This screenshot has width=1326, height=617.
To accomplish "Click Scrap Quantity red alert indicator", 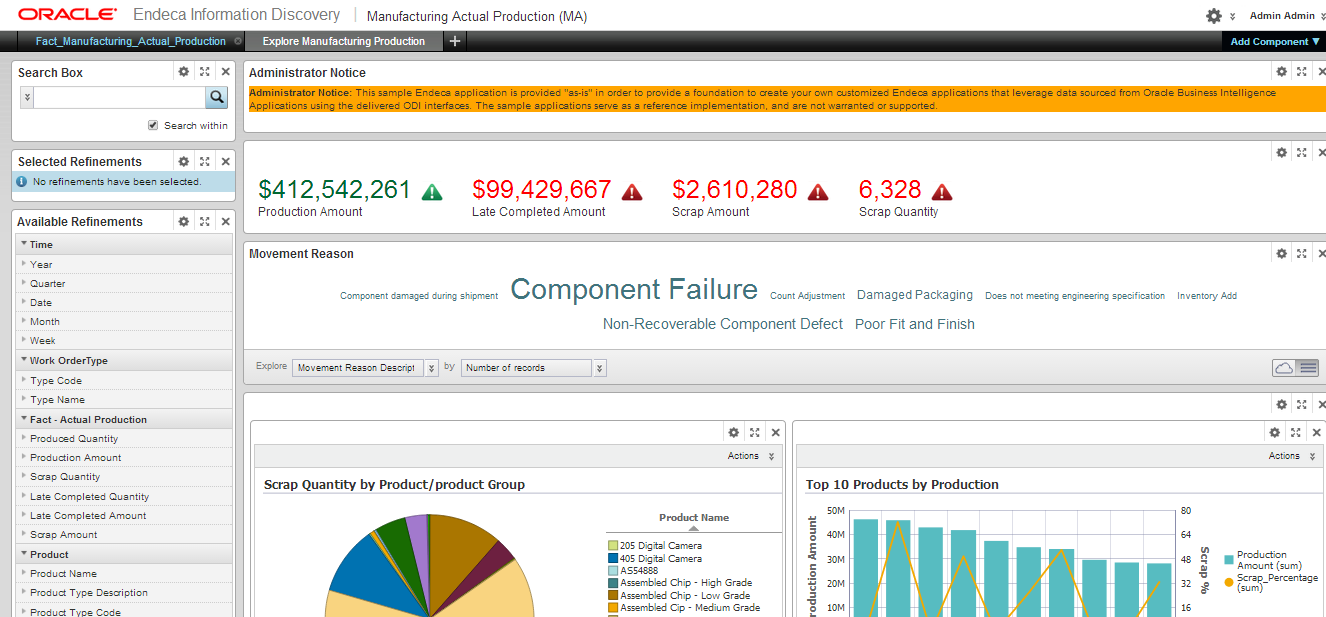I will [942, 192].
